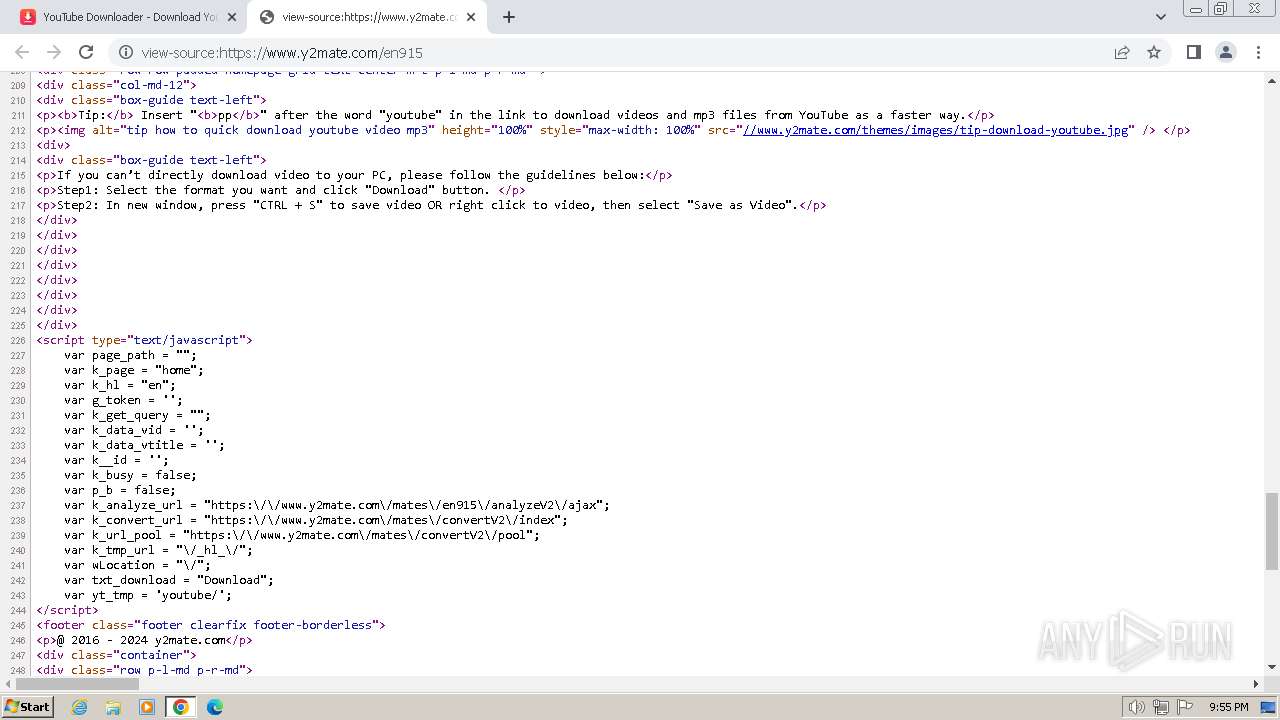This screenshot has height=720, width=1280.
Task: Reload the view-source page
Action: [x=86, y=52]
